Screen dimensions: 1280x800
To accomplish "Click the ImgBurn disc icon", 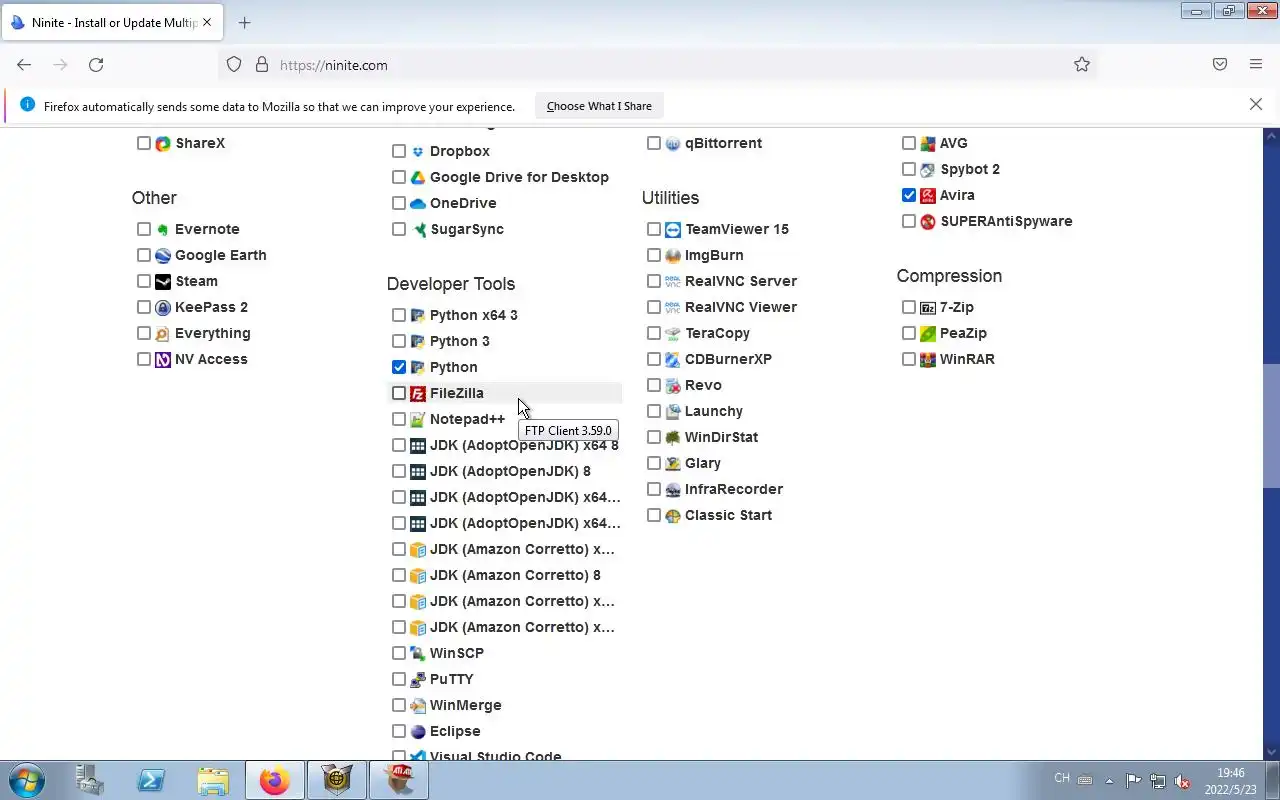I will click(x=673, y=255).
